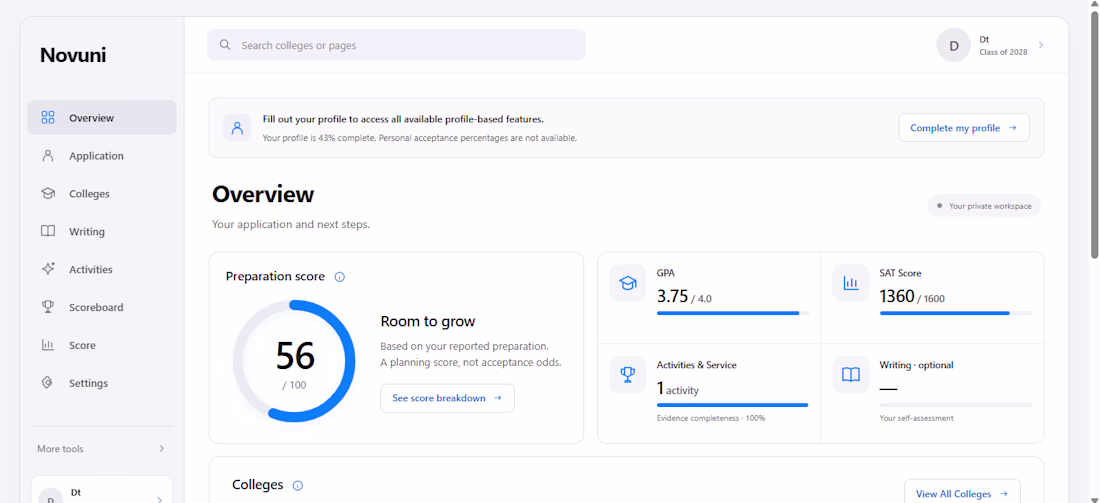Focus the Search colleges or pages field
This screenshot has height=503, width=1100.
click(x=396, y=45)
